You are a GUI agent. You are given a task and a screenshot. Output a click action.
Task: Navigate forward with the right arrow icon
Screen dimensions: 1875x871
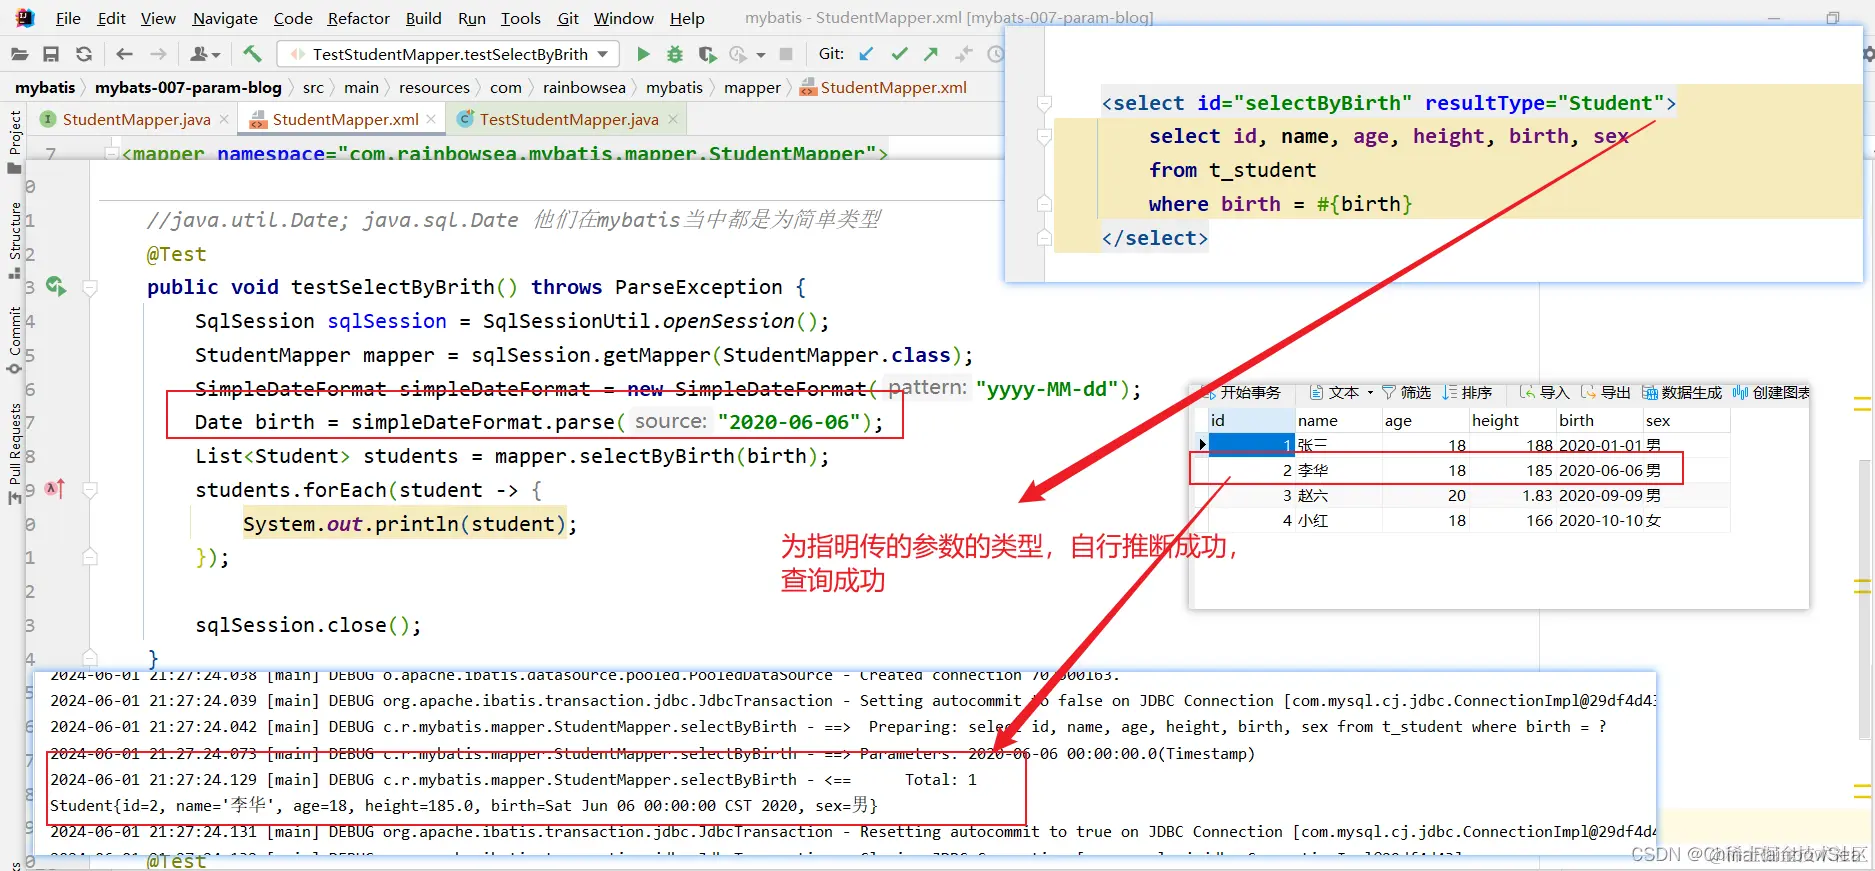coord(158,54)
